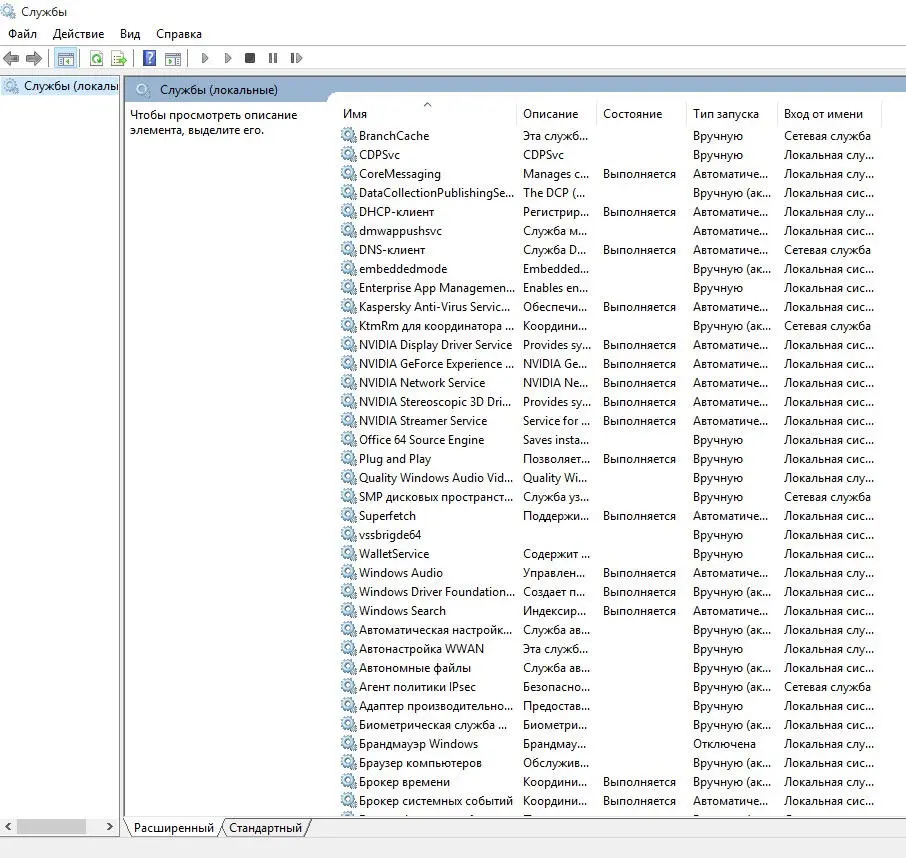Switch to the Расширенный tab

click(173, 828)
